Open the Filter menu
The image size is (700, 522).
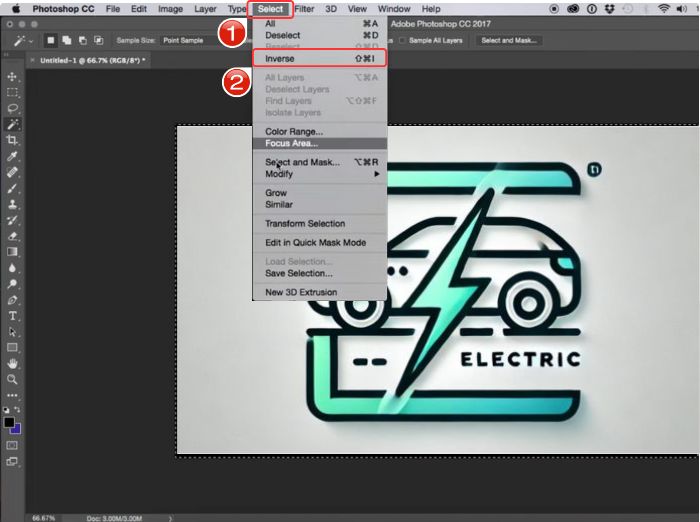[x=304, y=9]
